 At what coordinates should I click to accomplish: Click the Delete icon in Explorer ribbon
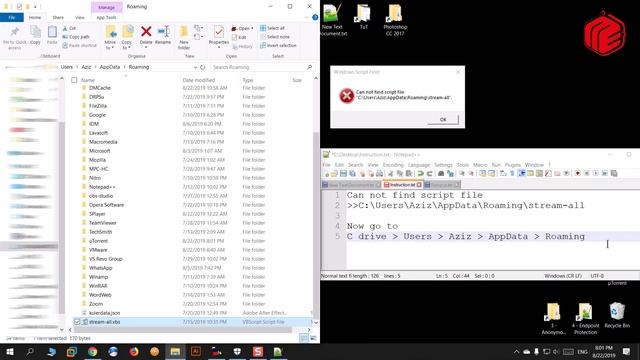tap(146, 31)
